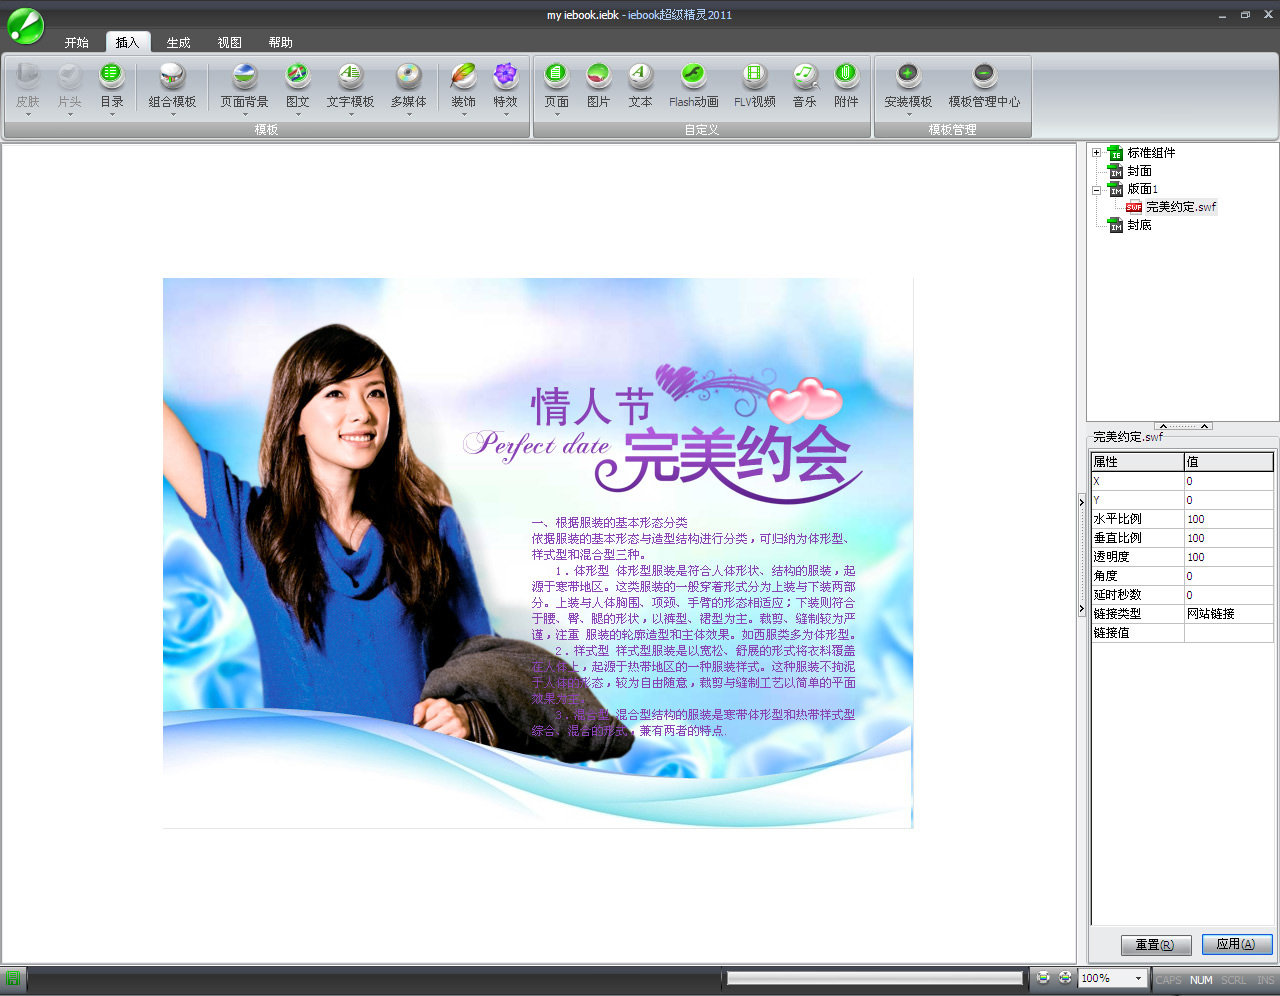1280x996 pixels.
Task: Collapse the 版面1 tree node
Action: click(1096, 189)
